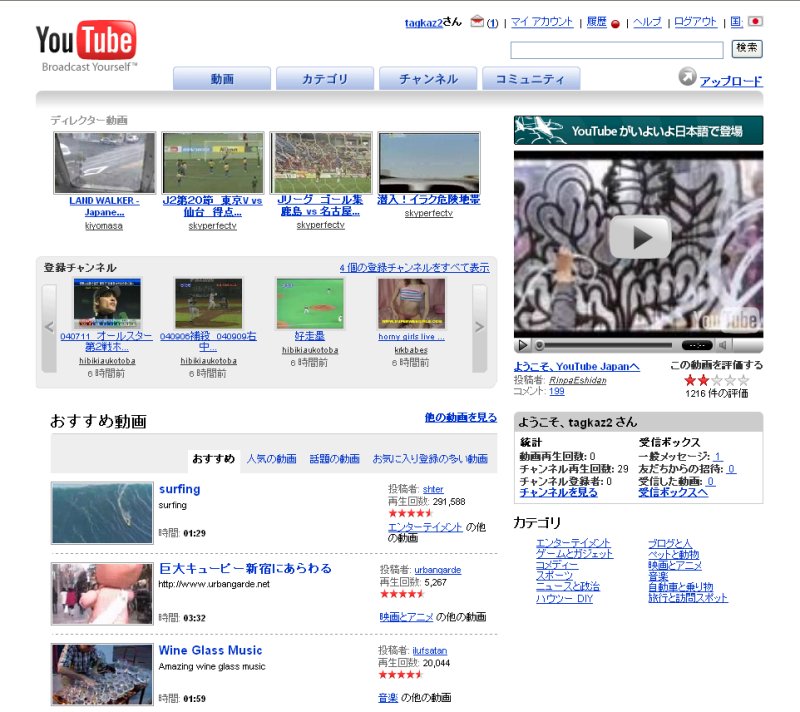Click the 199 comments link
Image resolution: width=800 pixels, height=712 pixels.
pos(557,391)
